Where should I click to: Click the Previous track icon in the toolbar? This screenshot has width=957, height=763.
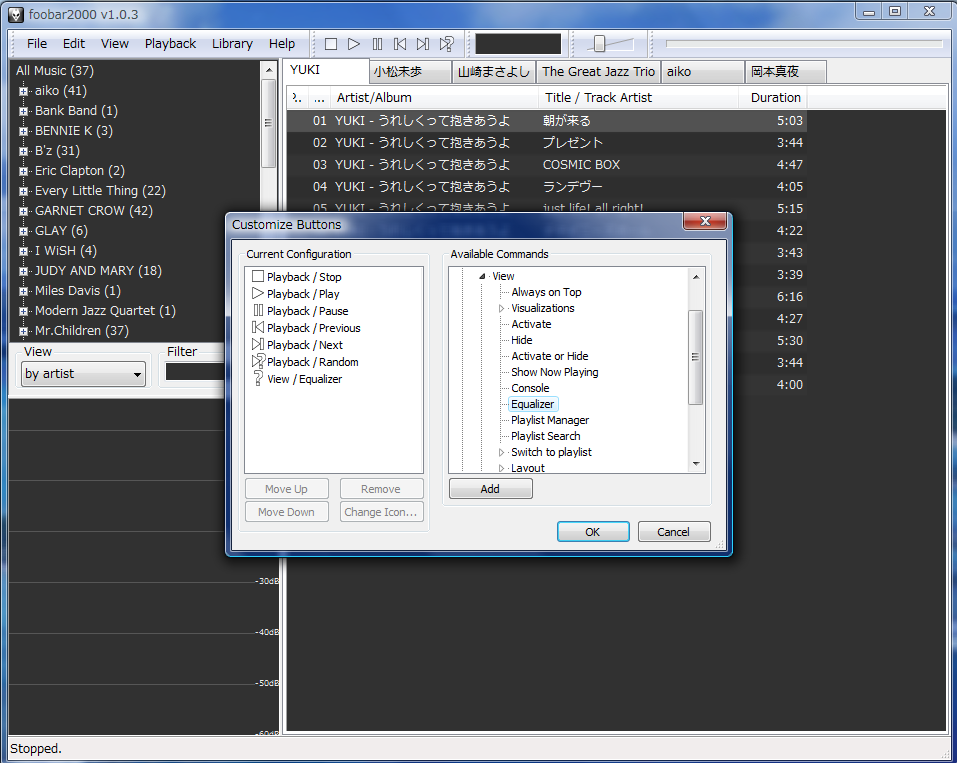[400, 44]
